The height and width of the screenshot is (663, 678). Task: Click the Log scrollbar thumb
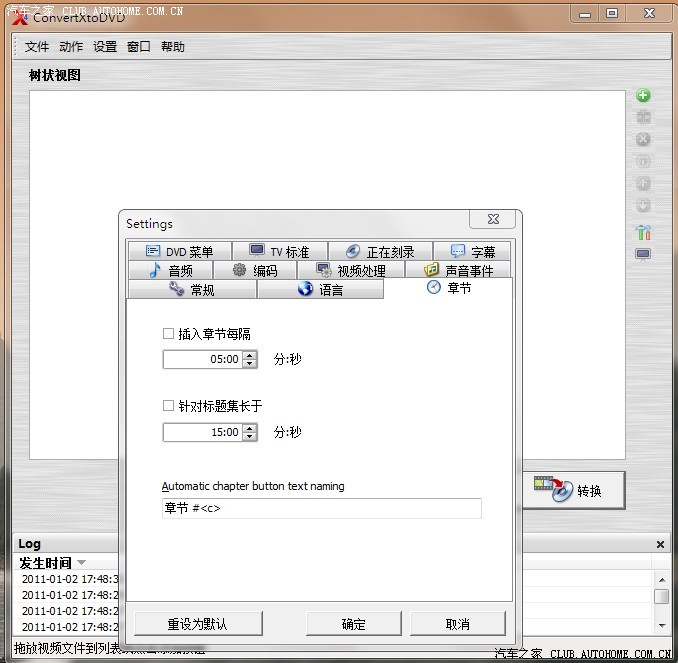pyautogui.click(x=662, y=596)
